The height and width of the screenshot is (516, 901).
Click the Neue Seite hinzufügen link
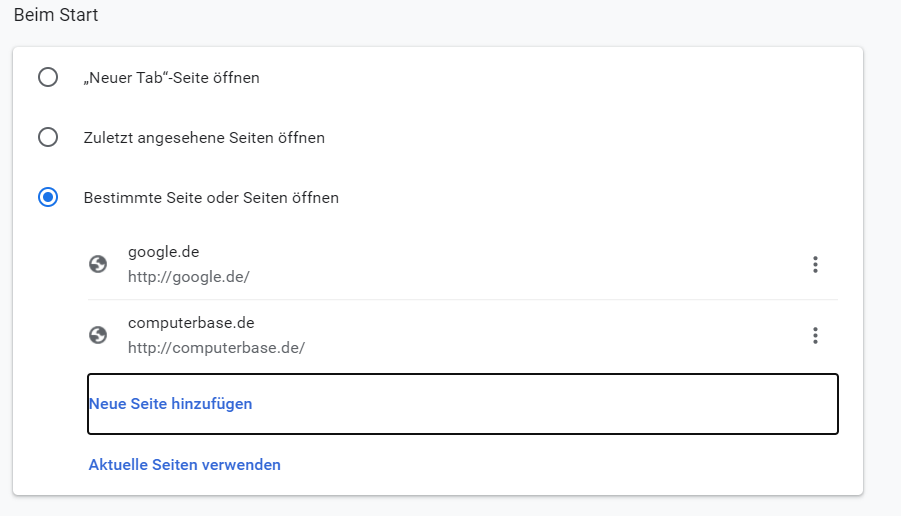click(171, 404)
